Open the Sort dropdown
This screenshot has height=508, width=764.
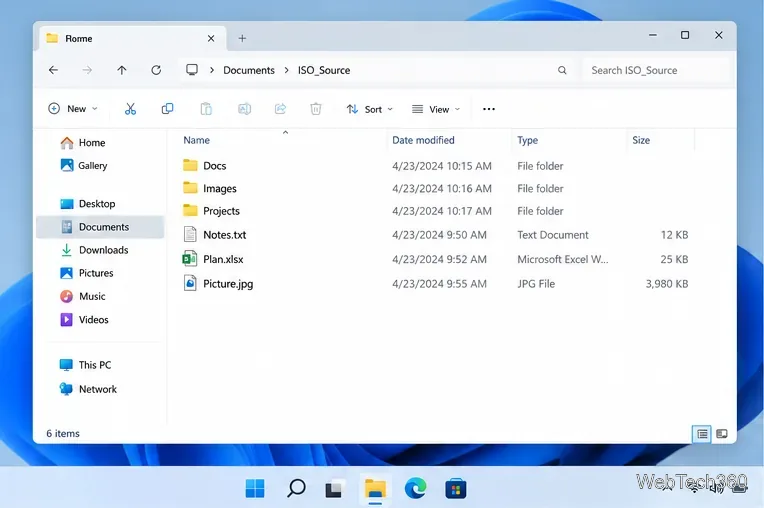(369, 109)
